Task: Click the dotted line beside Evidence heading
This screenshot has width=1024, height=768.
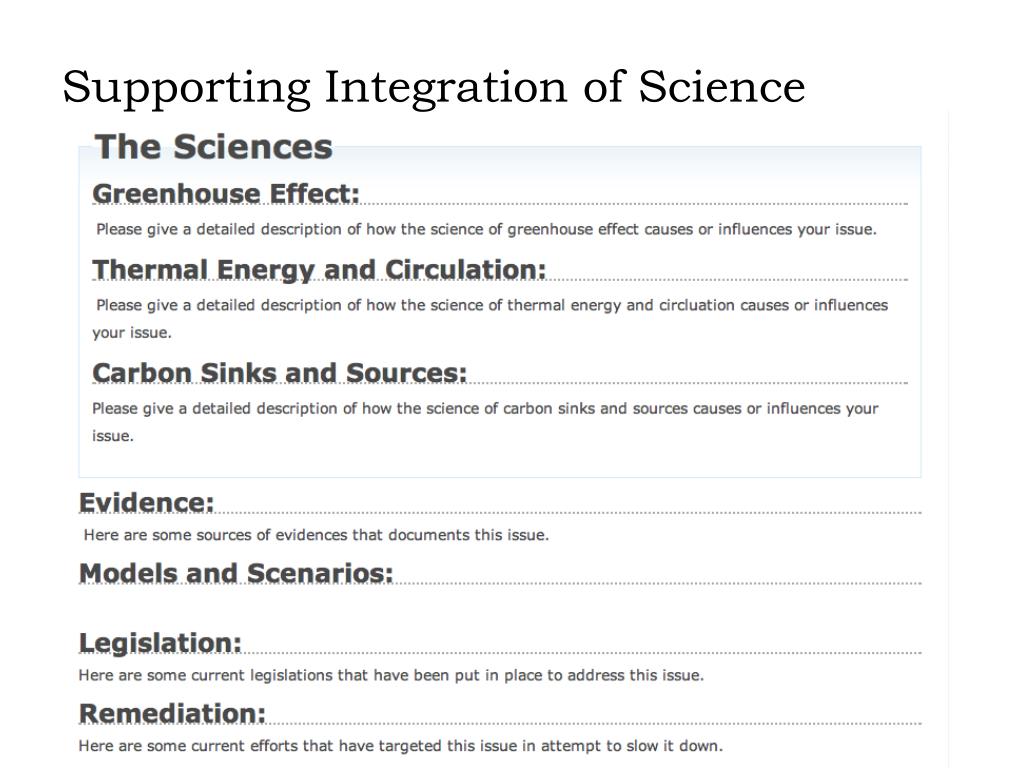Action: click(x=568, y=513)
